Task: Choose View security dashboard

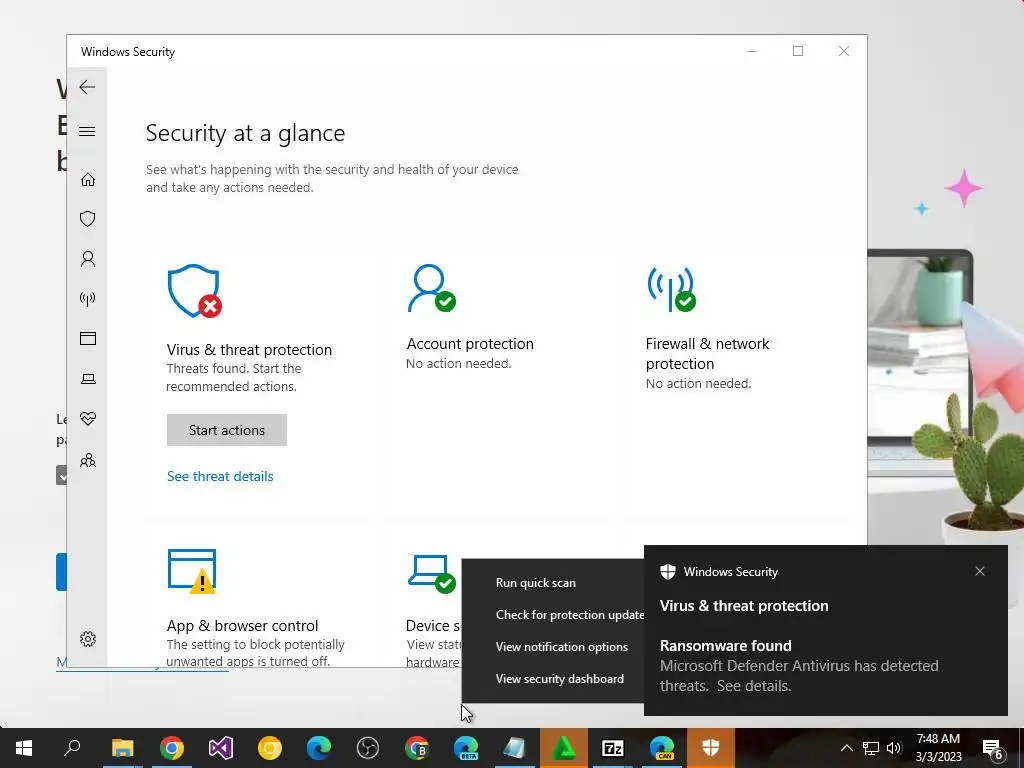Action: click(552, 679)
